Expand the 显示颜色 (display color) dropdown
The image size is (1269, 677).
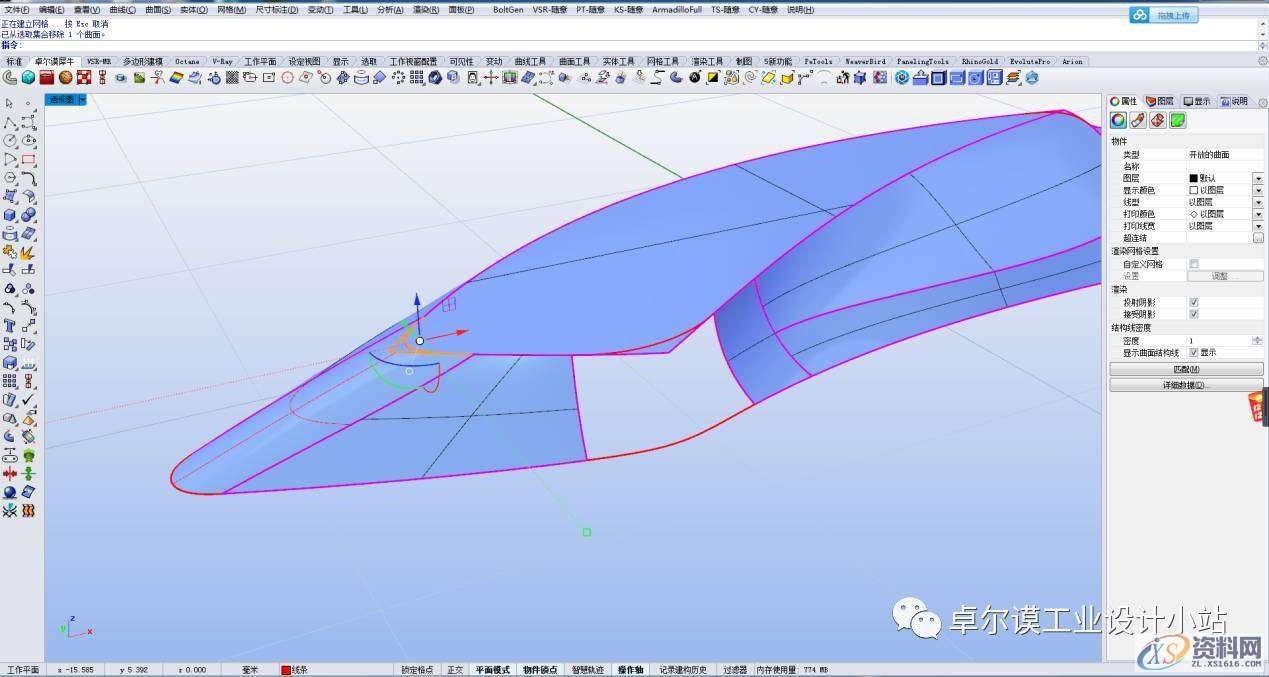(x=1257, y=190)
